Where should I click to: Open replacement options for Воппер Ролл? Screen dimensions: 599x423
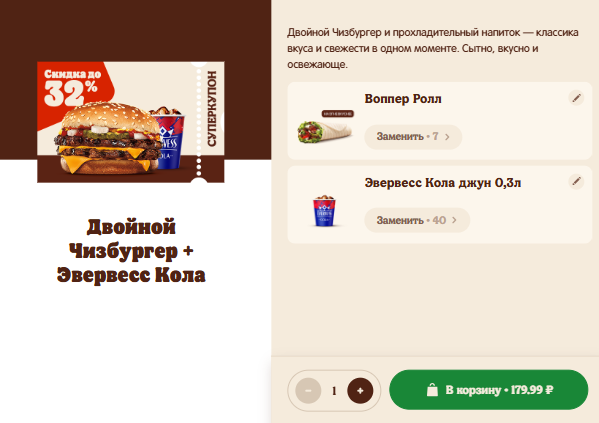coord(413,137)
